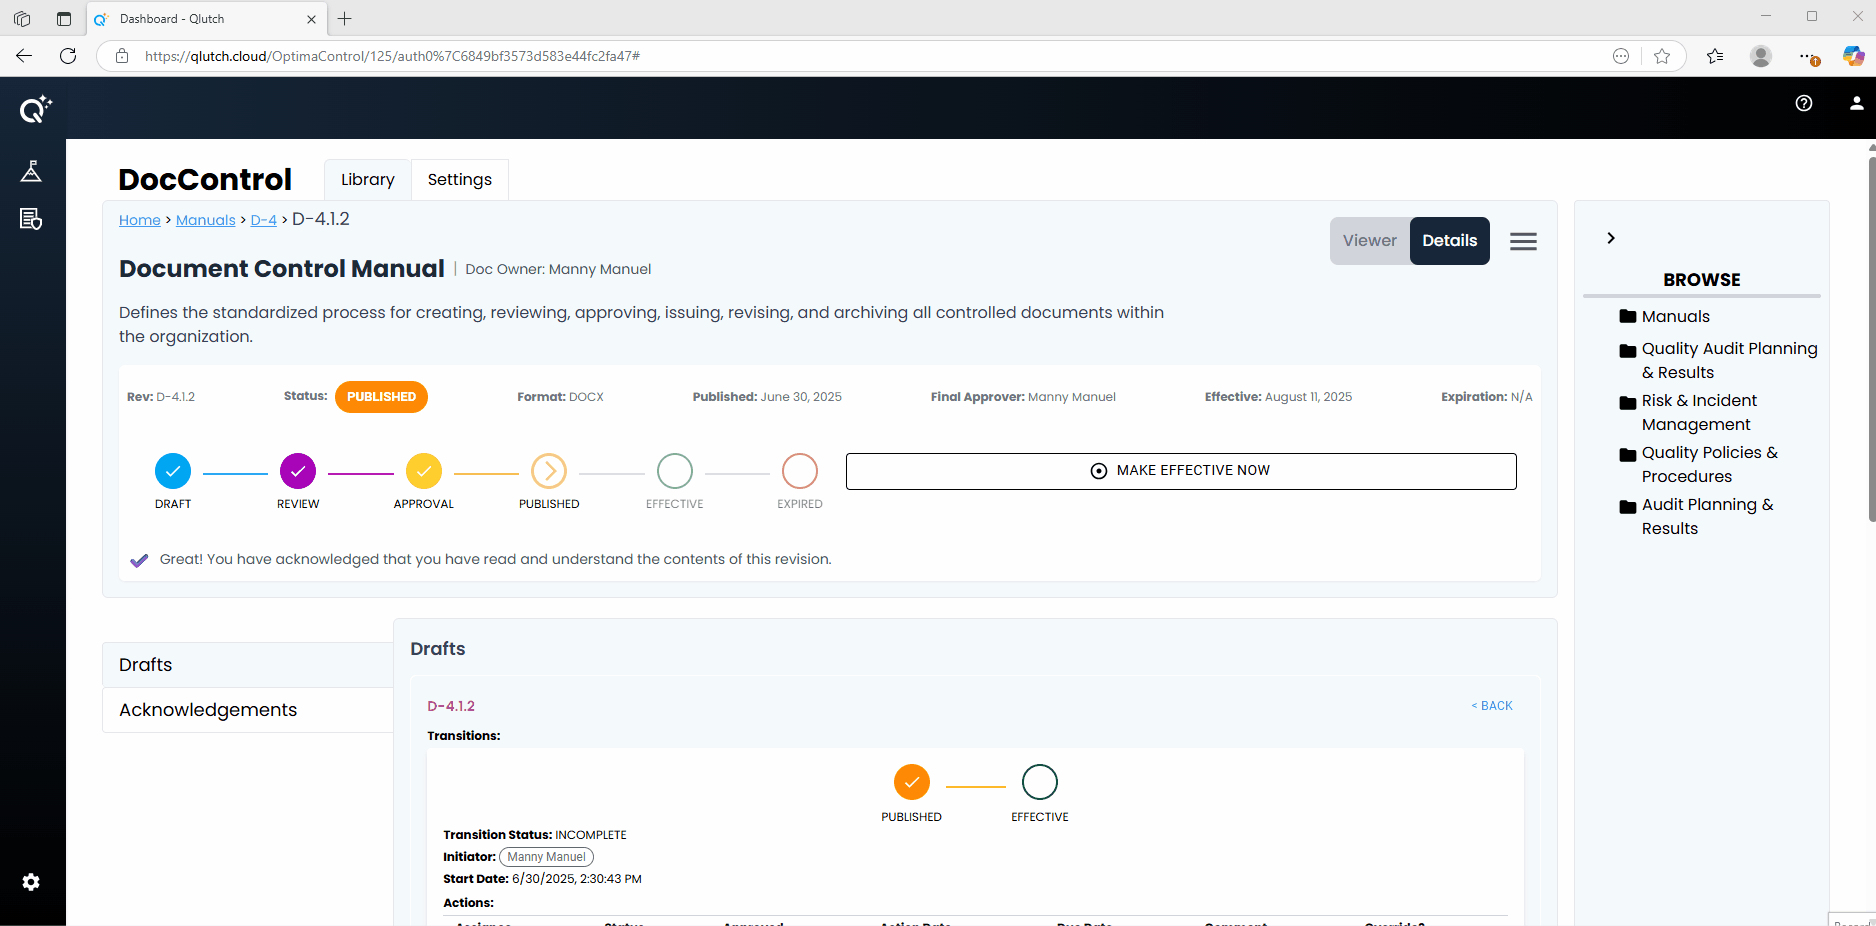Click the browser back arrow
The width and height of the screenshot is (1876, 926).
point(24,56)
